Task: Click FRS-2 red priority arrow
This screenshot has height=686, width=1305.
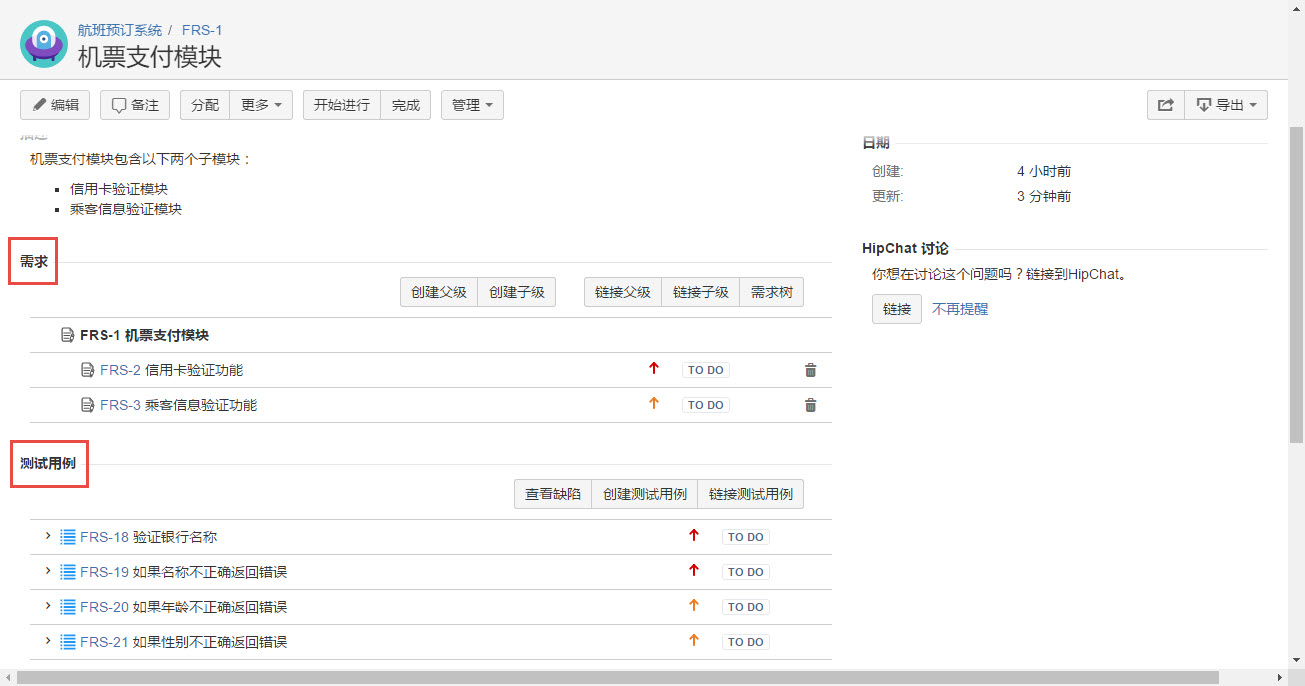Action: pyautogui.click(x=654, y=369)
